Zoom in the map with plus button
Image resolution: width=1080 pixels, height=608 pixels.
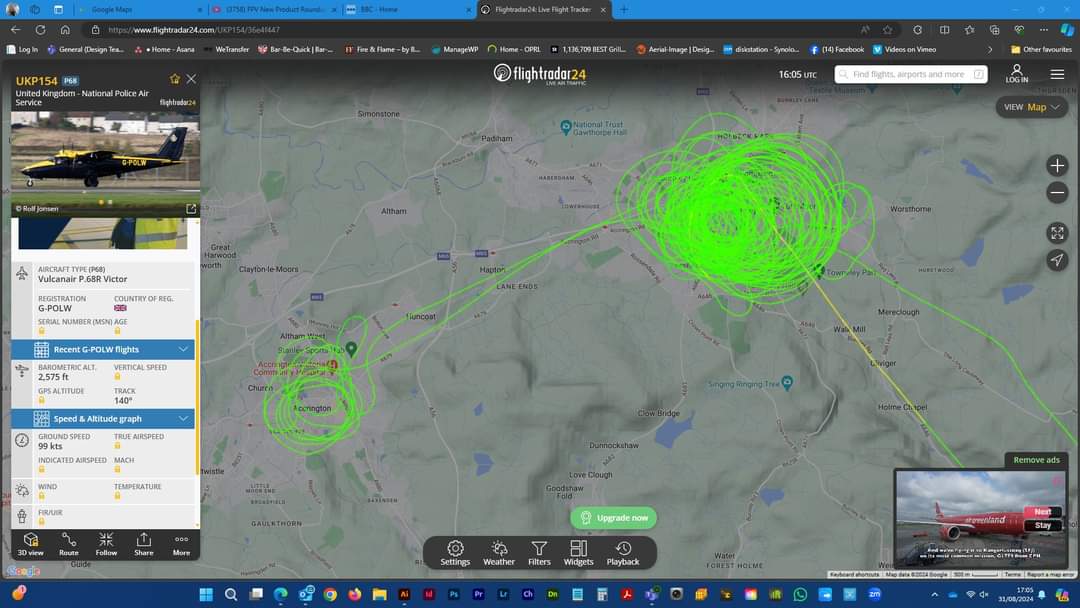point(1057,165)
